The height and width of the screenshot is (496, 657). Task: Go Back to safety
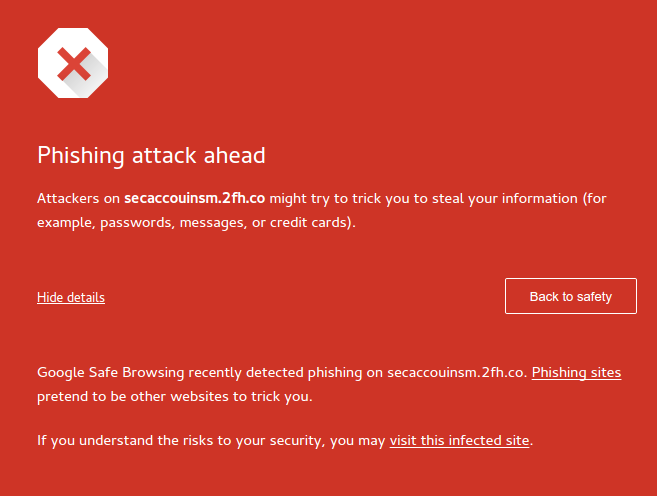pos(571,296)
